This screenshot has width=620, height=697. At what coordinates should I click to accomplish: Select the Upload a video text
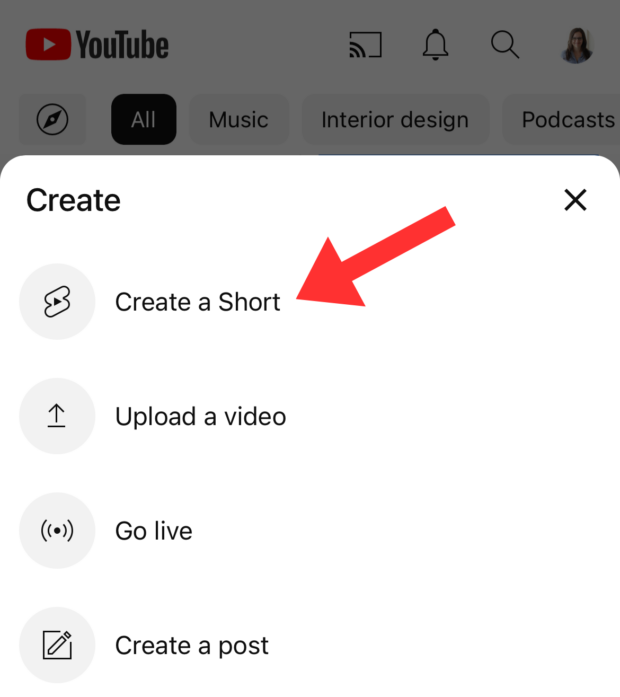(x=200, y=417)
